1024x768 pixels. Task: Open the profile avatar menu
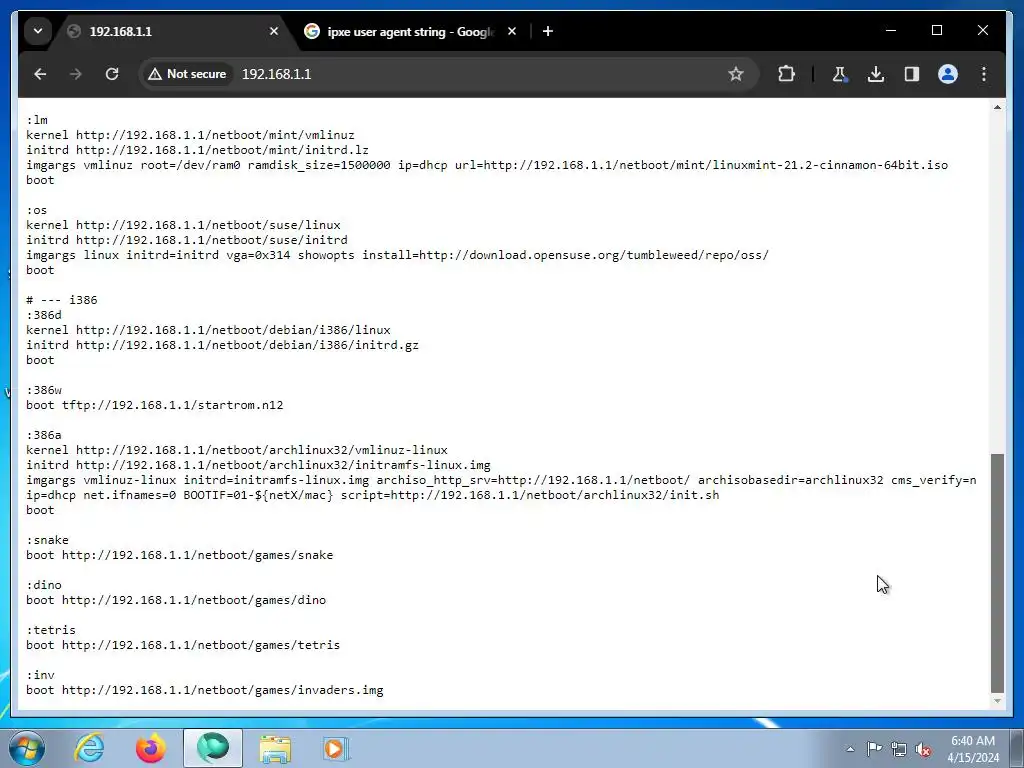click(x=948, y=74)
